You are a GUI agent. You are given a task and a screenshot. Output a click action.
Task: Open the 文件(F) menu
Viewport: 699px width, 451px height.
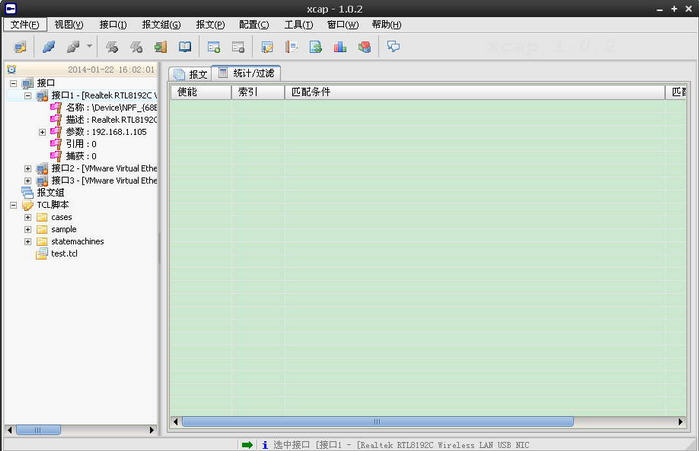tap(24, 24)
